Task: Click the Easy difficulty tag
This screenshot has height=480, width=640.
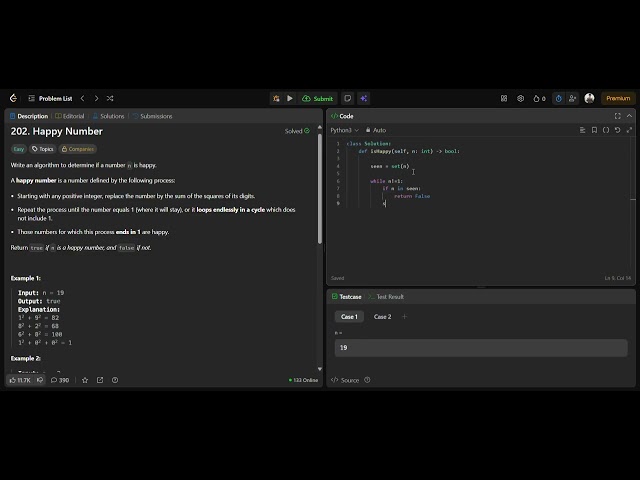Action: coord(19,149)
